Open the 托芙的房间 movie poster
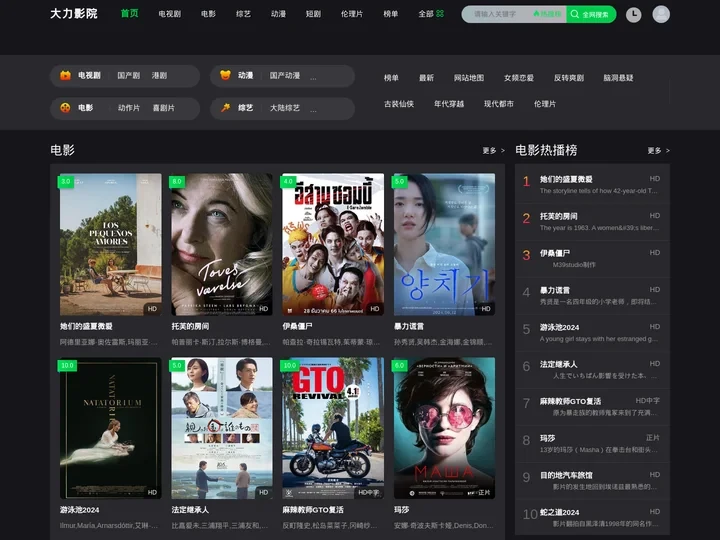Viewport: 720px width, 540px height. point(222,244)
